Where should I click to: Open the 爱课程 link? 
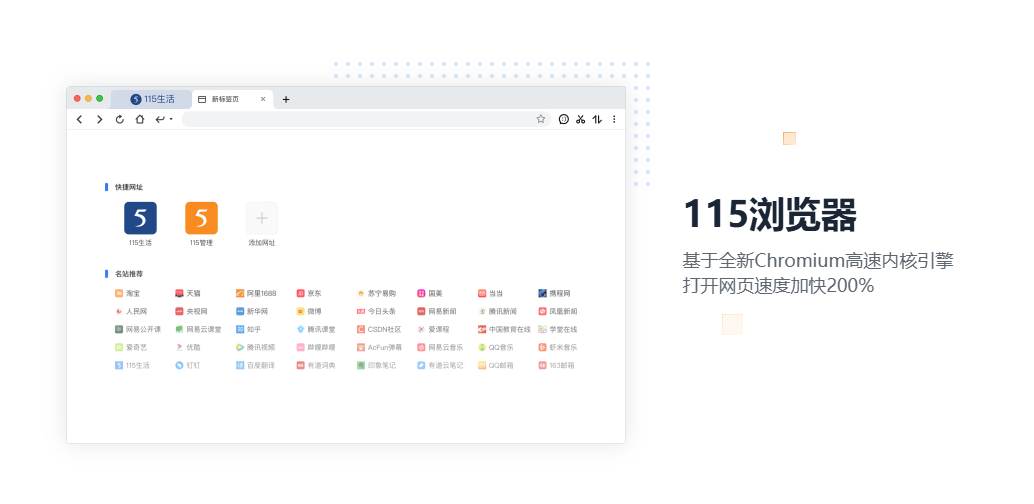433,329
